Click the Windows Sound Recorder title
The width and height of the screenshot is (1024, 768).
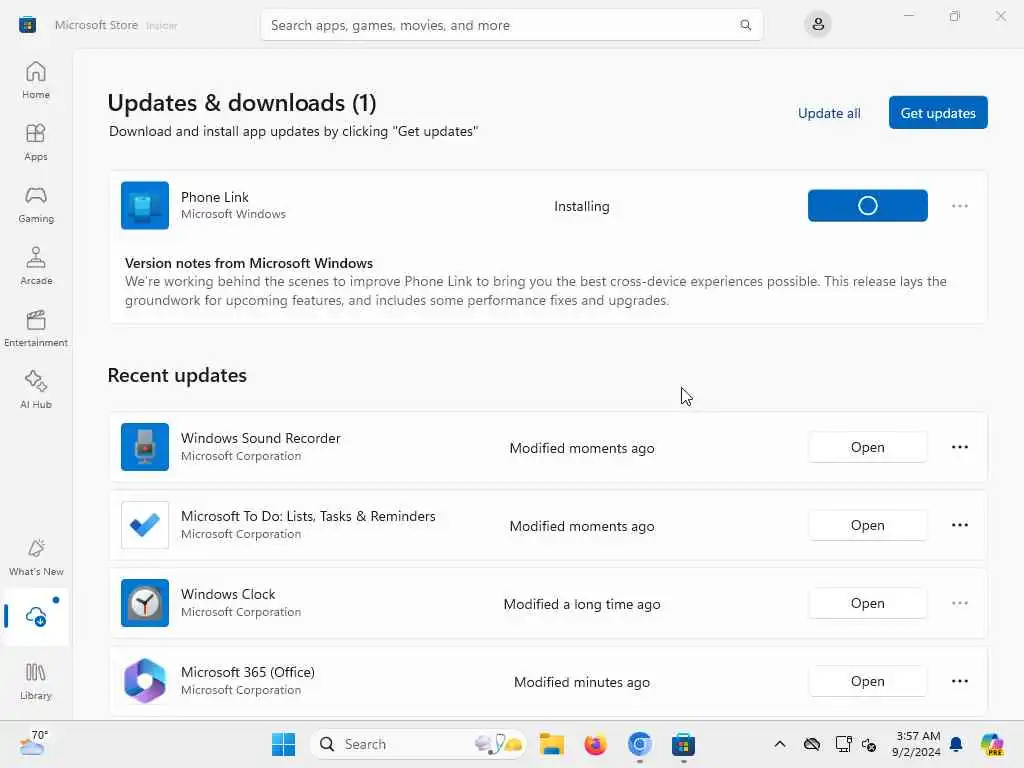(261, 438)
